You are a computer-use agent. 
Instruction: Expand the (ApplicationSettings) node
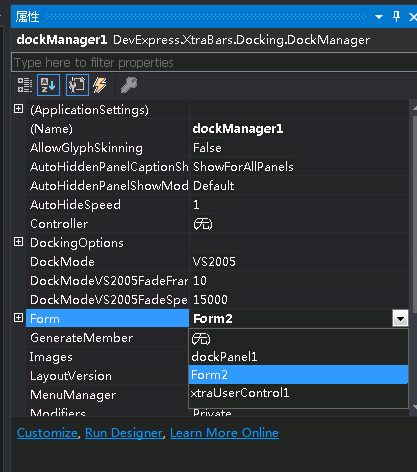19,109
